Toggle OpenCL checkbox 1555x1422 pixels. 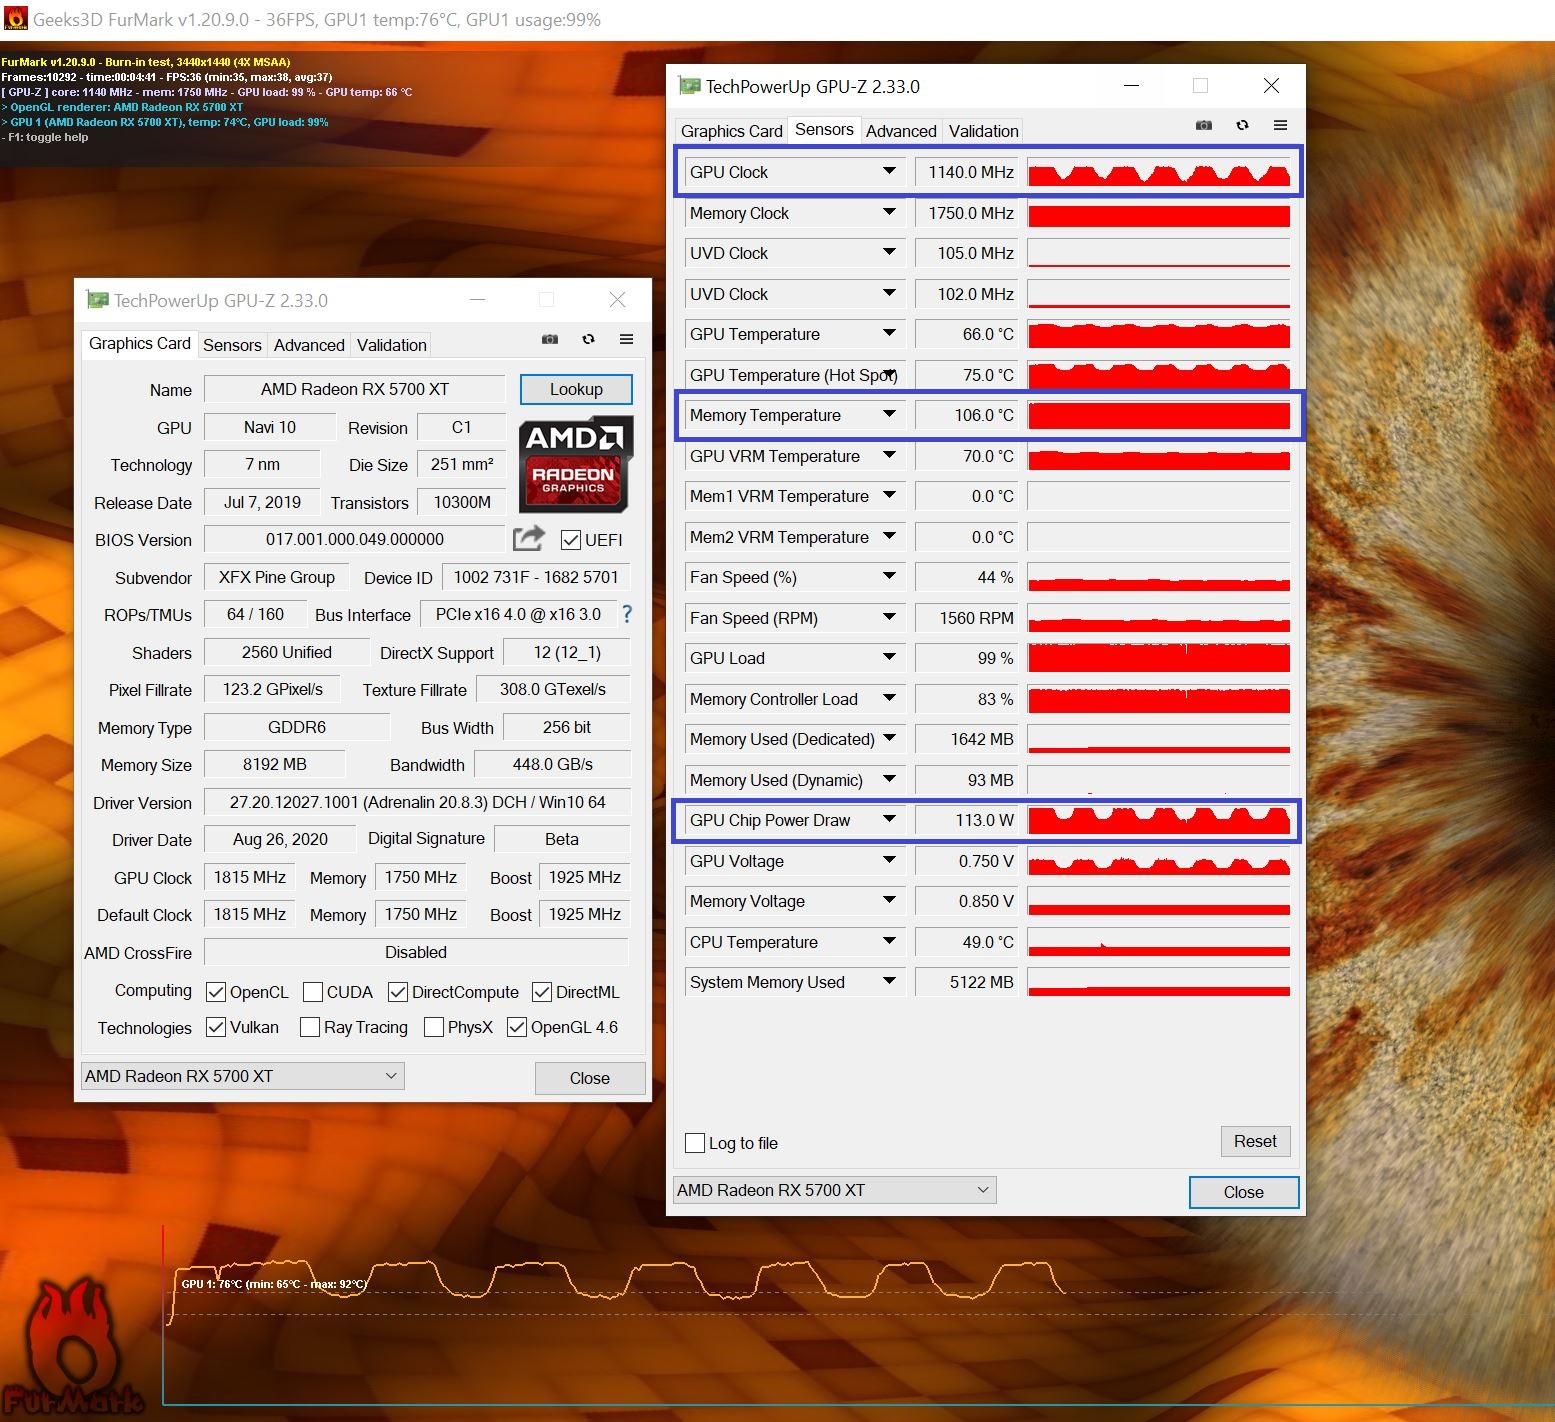pos(215,992)
